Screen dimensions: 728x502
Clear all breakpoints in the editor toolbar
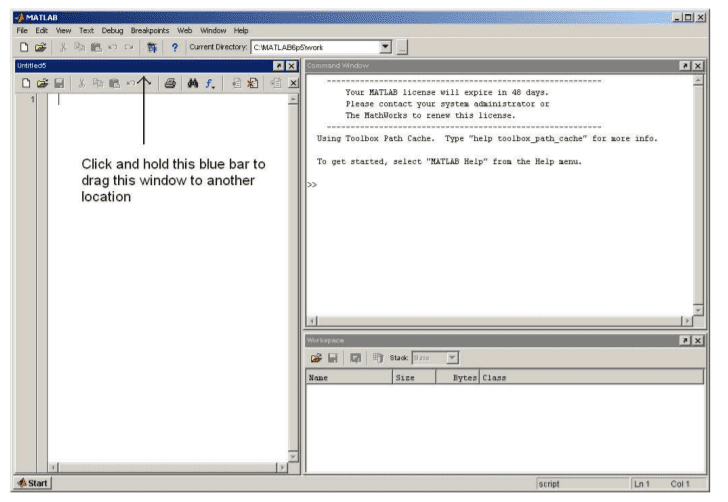[253, 83]
